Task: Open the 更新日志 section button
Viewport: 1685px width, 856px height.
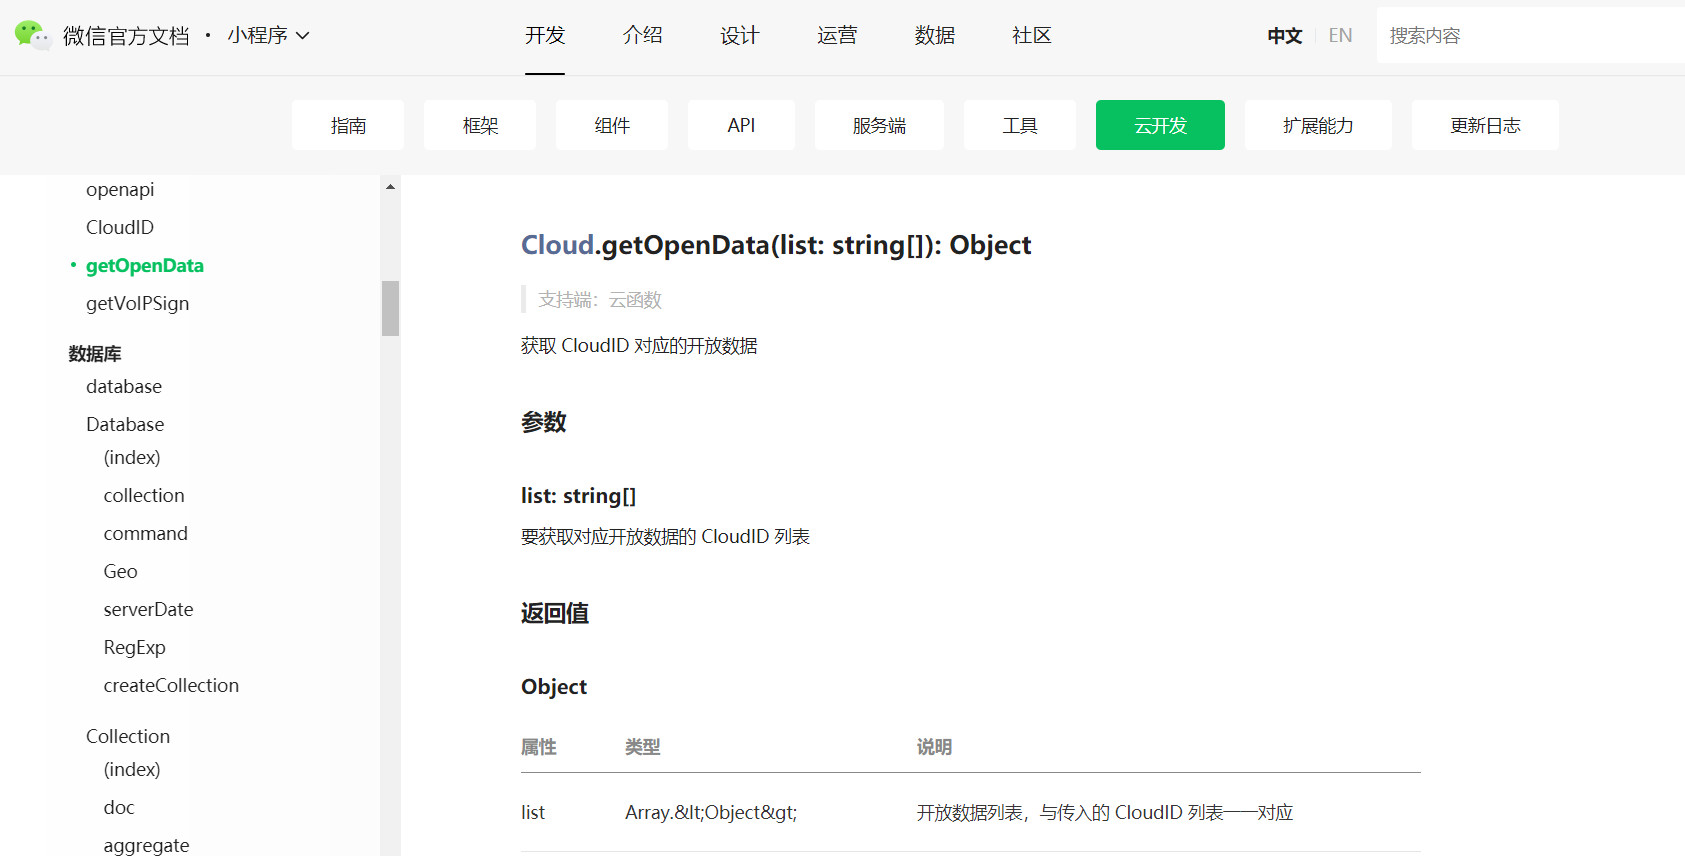Action: tap(1485, 125)
